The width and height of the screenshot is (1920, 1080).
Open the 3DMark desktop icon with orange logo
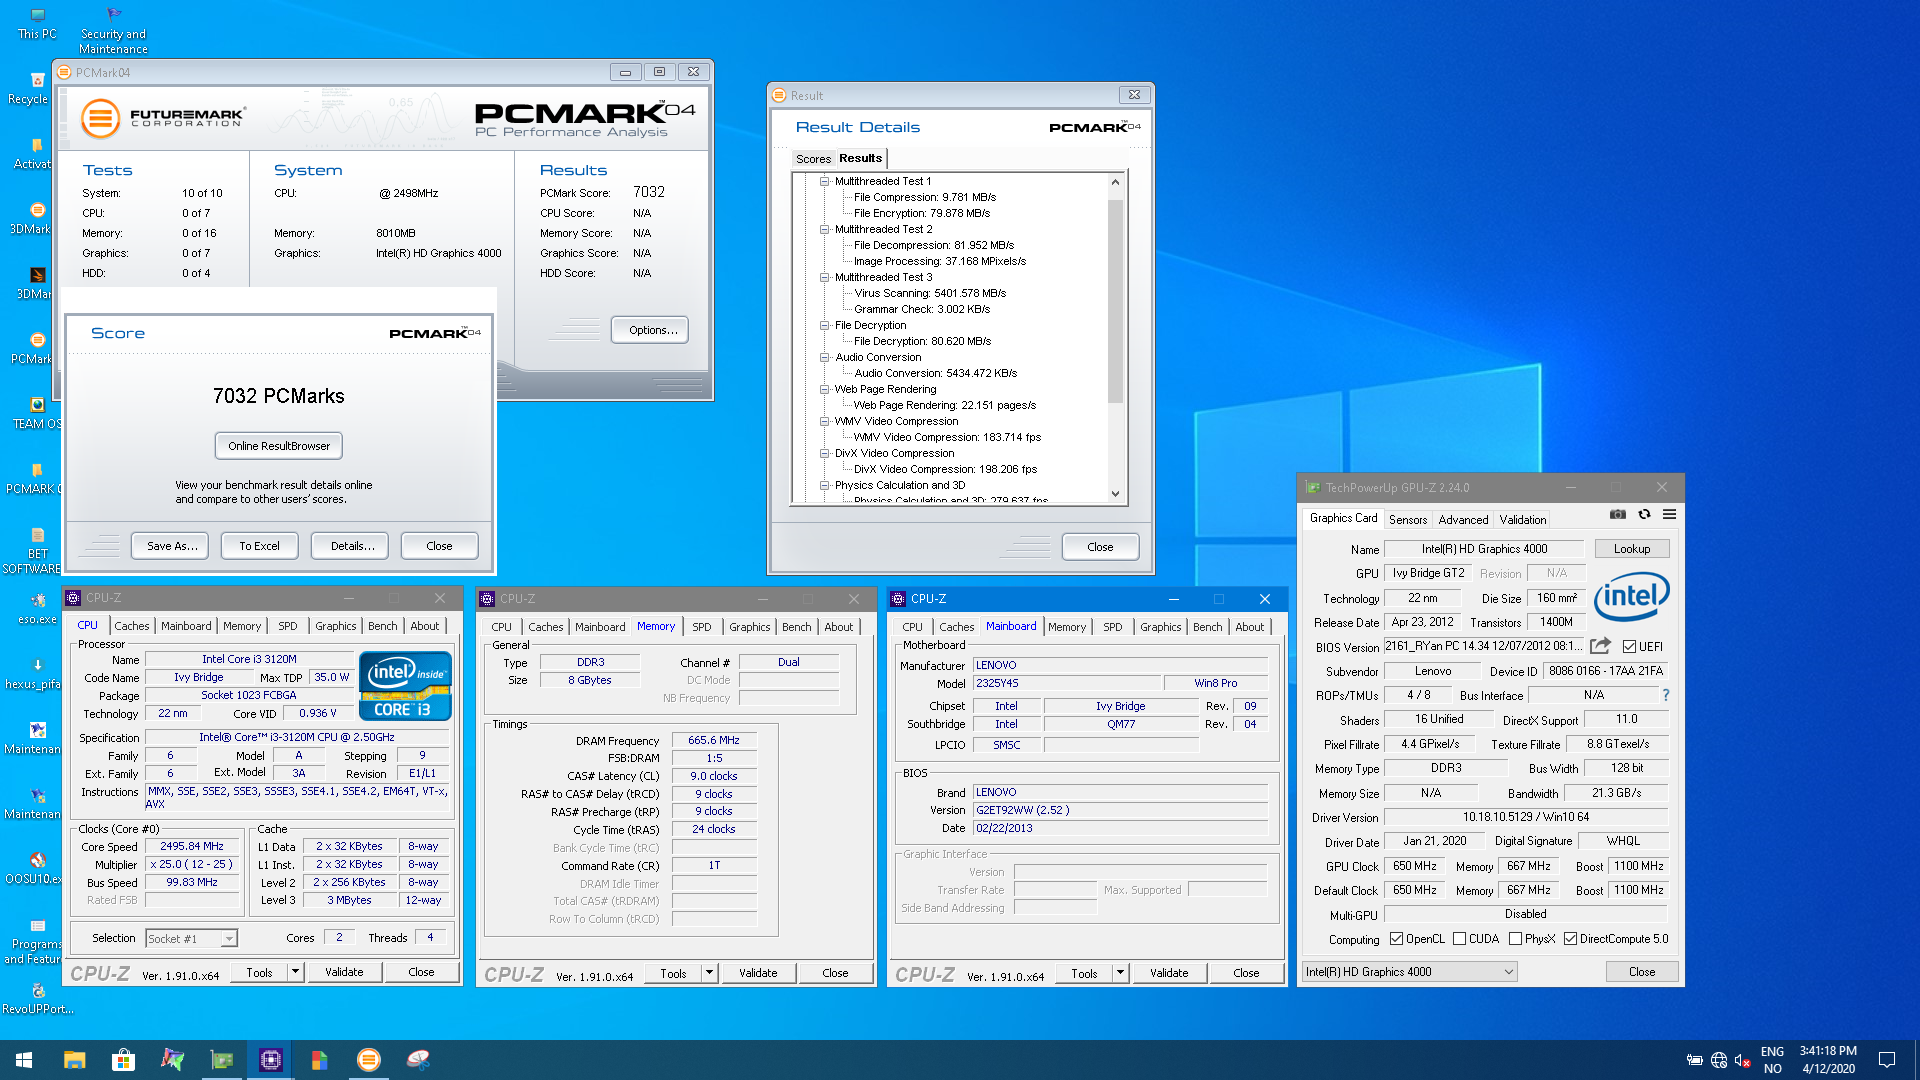(x=33, y=218)
